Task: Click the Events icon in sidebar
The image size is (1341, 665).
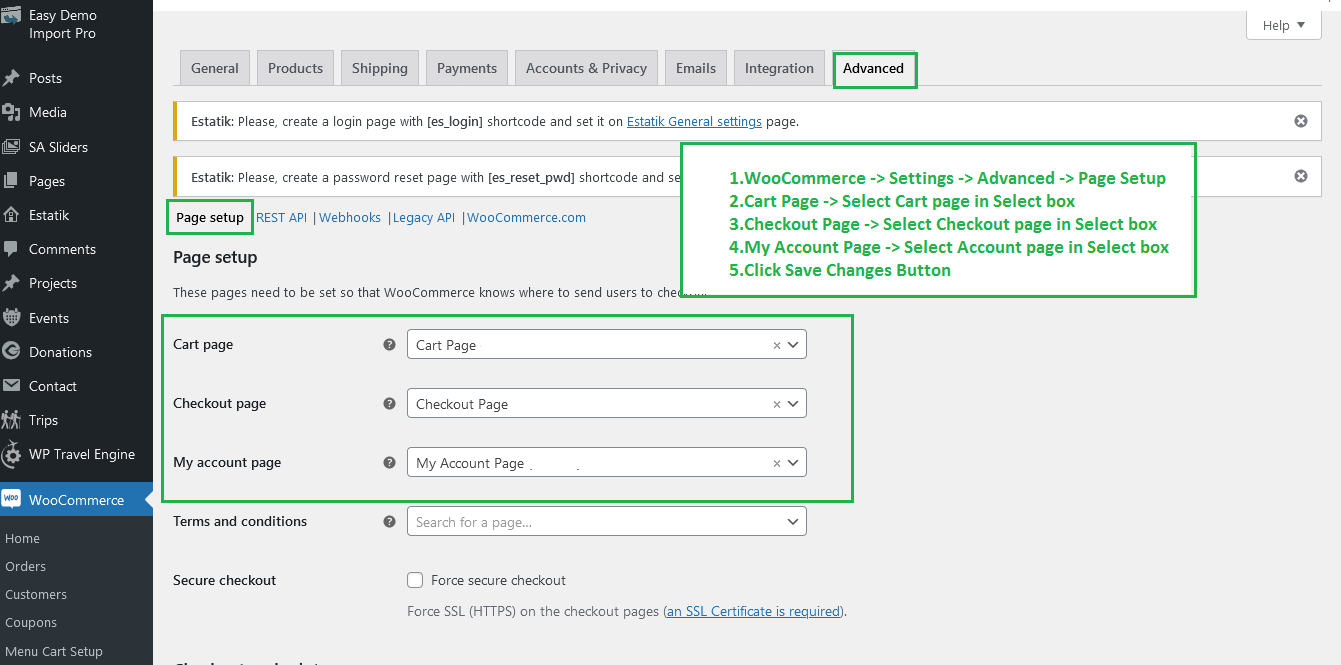Action: 12,318
